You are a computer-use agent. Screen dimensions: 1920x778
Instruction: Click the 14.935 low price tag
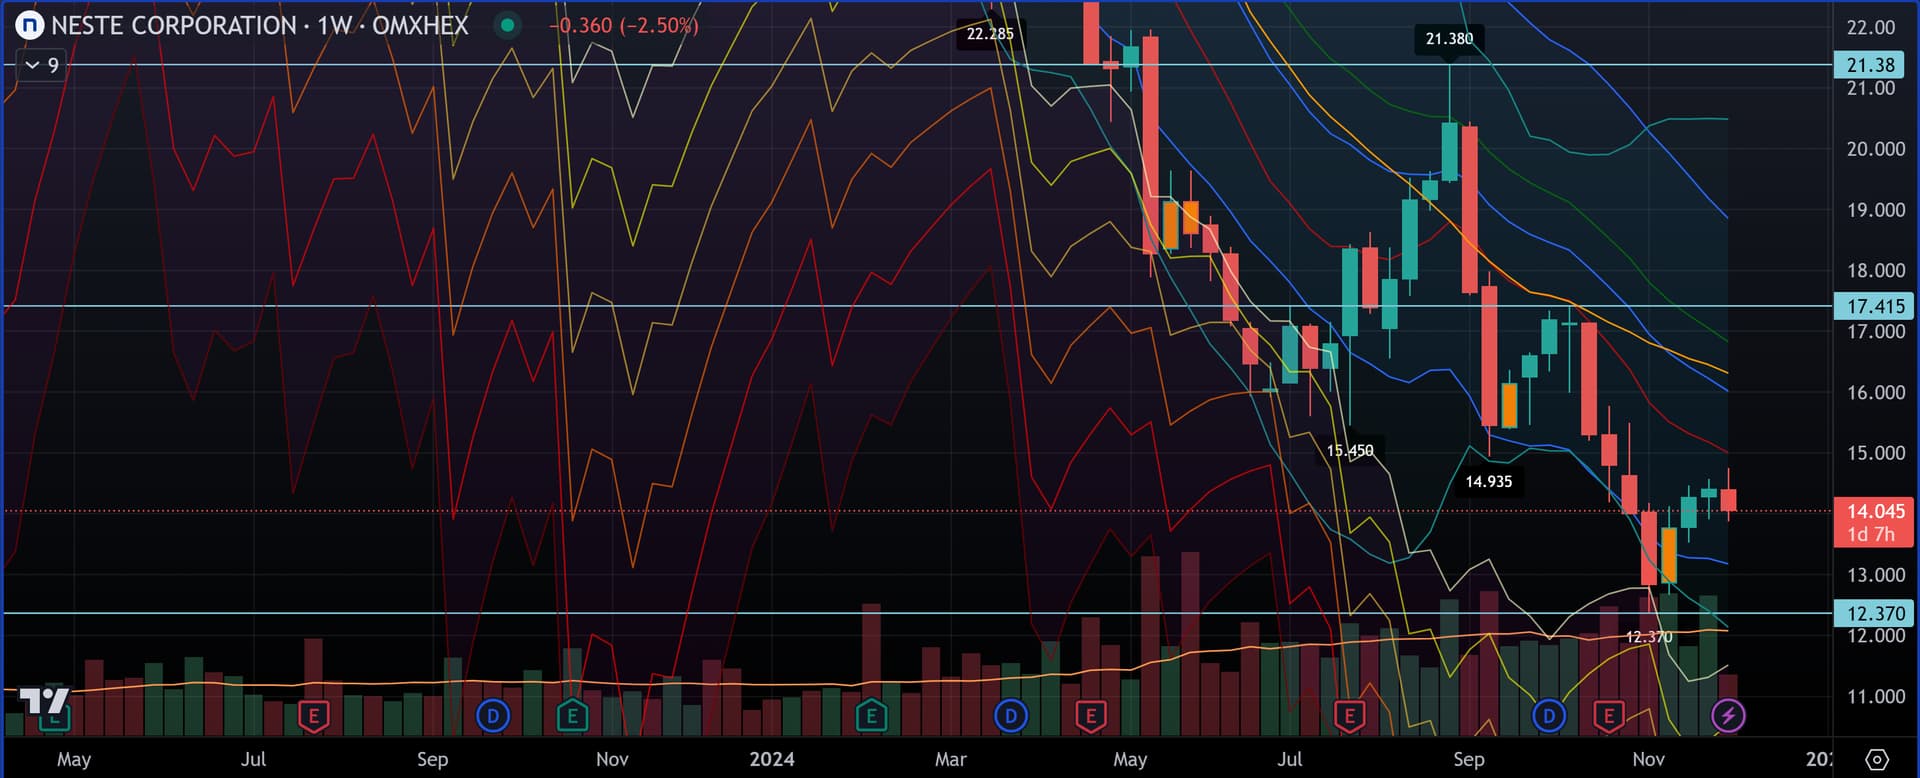point(1488,482)
